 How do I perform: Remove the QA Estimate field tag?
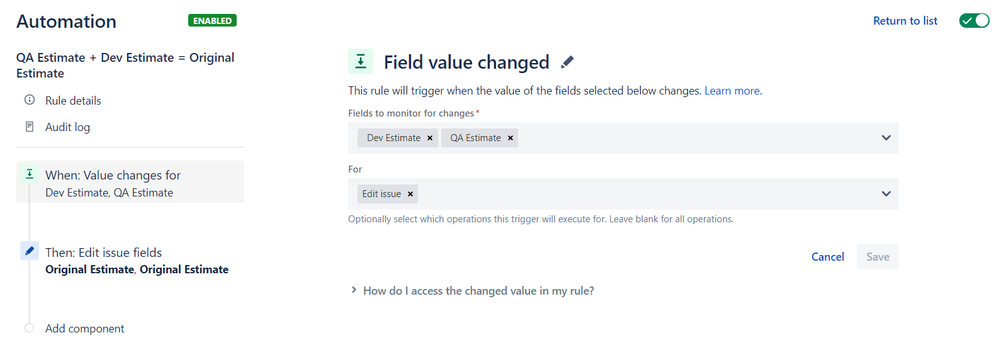(x=510, y=138)
